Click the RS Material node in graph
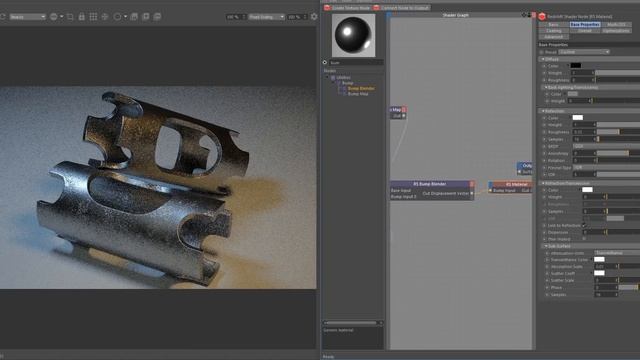640x360 pixels. pyautogui.click(x=510, y=187)
